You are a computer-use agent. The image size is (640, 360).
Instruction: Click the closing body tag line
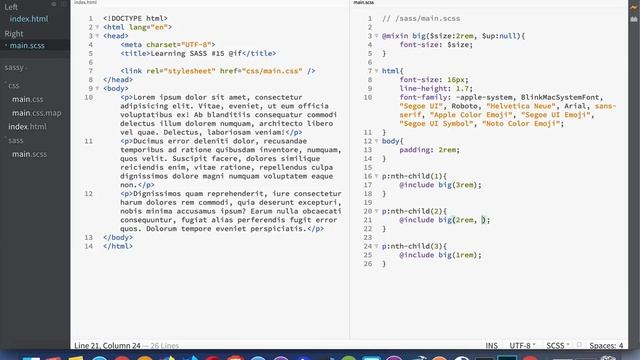coord(118,238)
